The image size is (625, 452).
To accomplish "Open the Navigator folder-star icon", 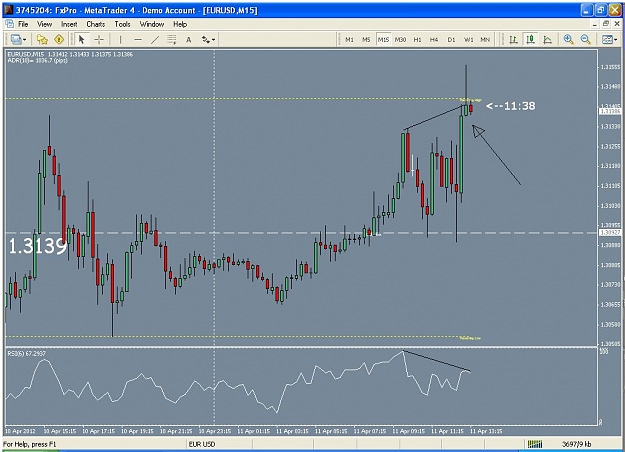I will 42,39.
